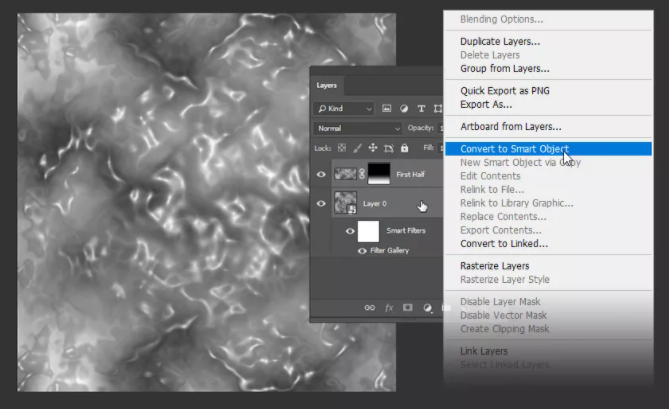Hide the First Half layer

click(321, 174)
